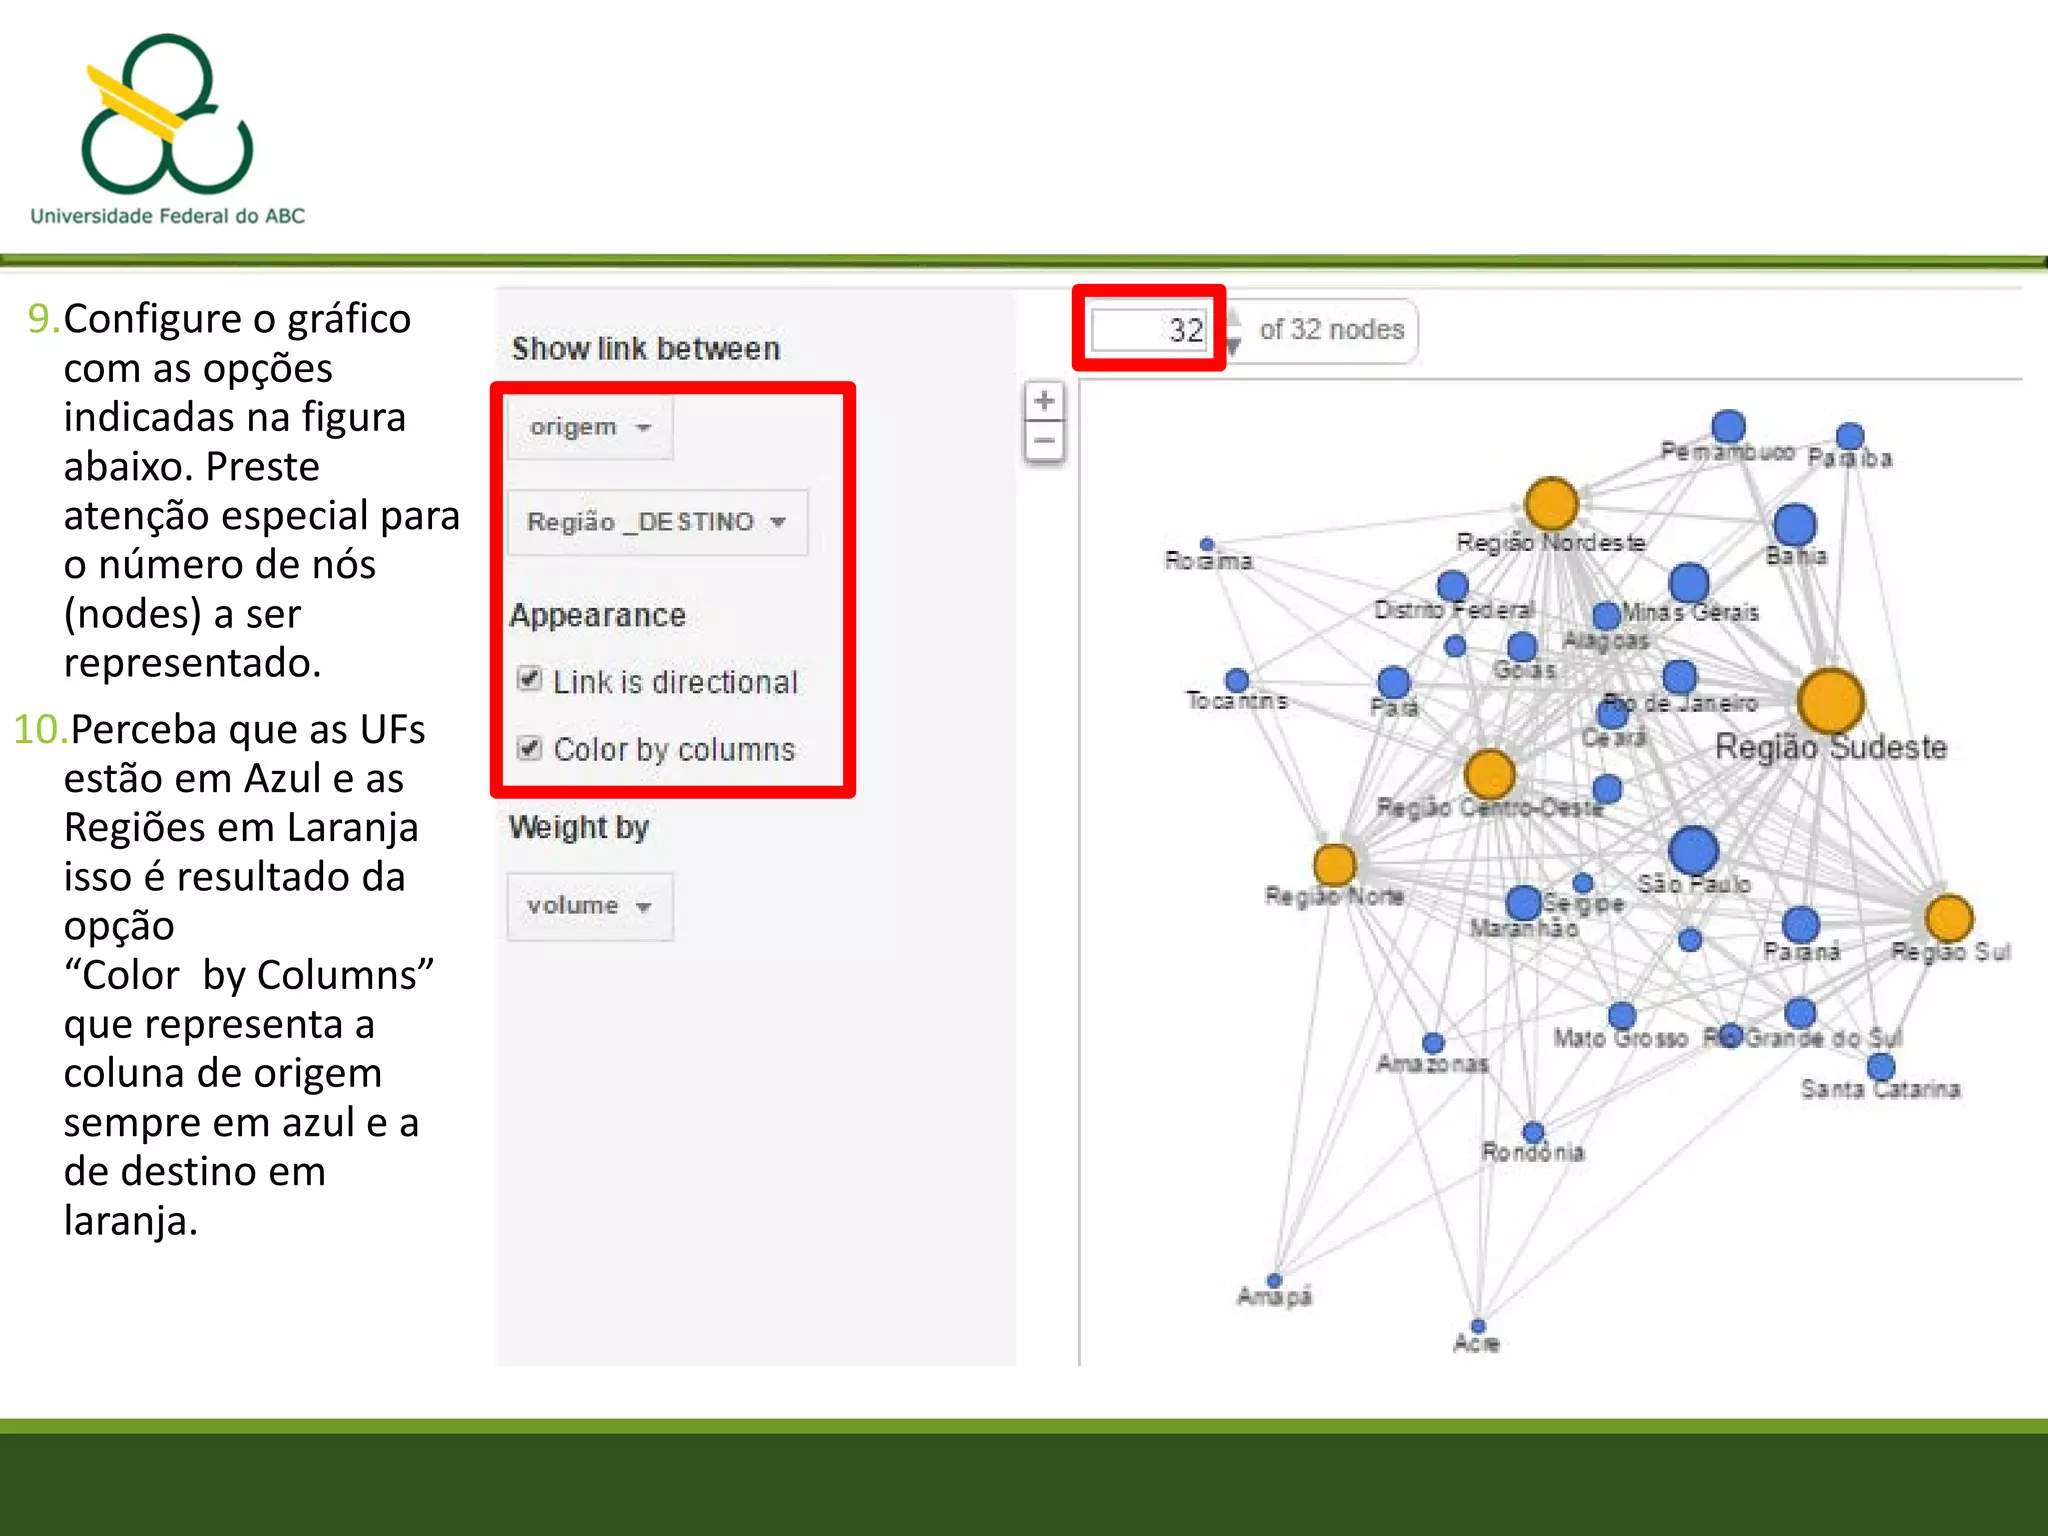The width and height of the screenshot is (2048, 1536).
Task: Click the Maranhão blue node
Action: pyautogui.click(x=1523, y=903)
